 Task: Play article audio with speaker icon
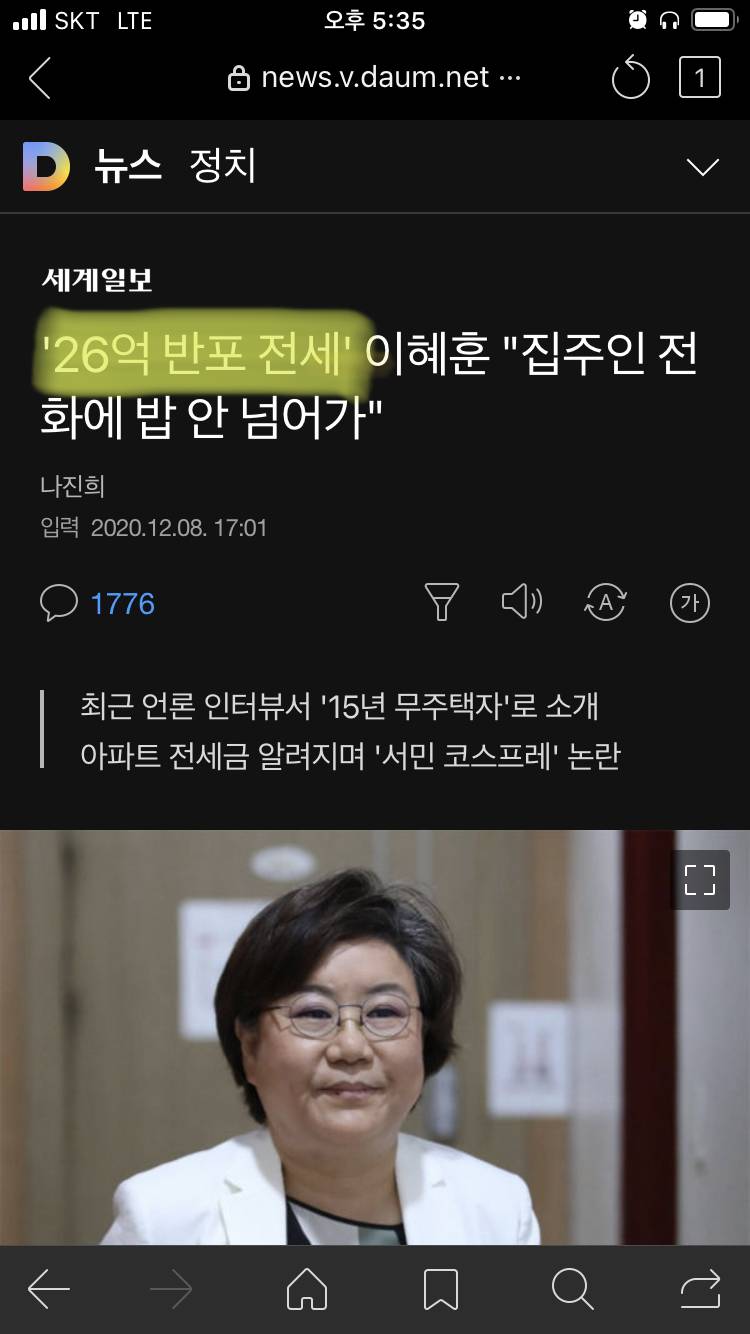pyautogui.click(x=521, y=602)
